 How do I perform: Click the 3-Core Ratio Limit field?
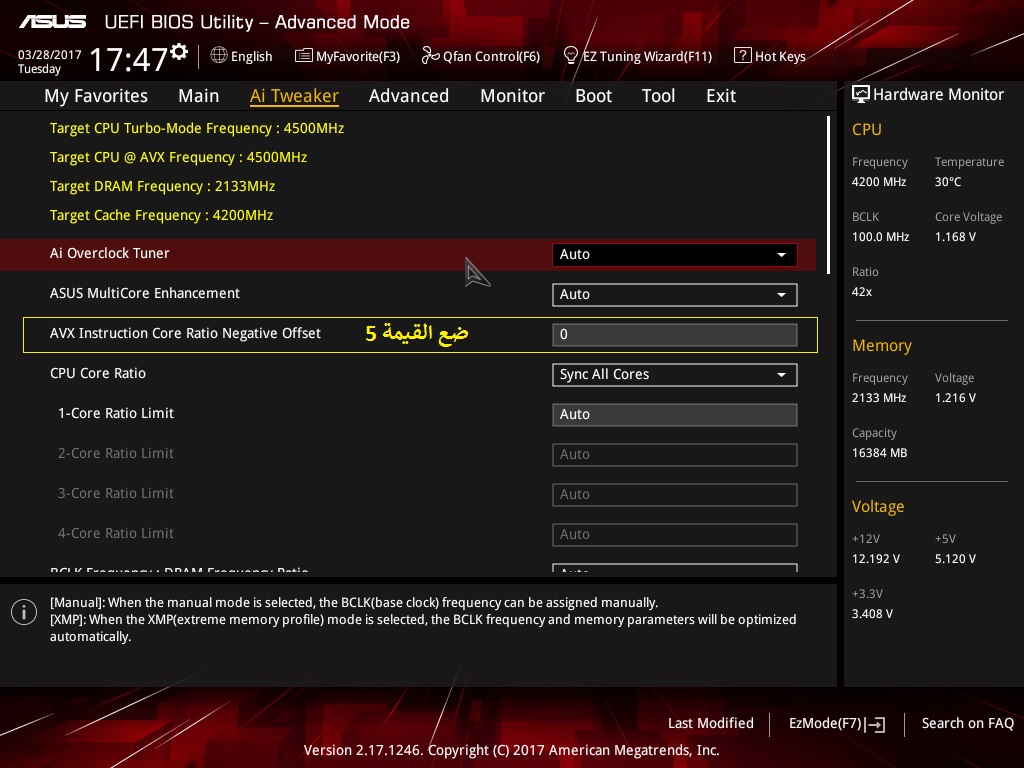[x=675, y=494]
